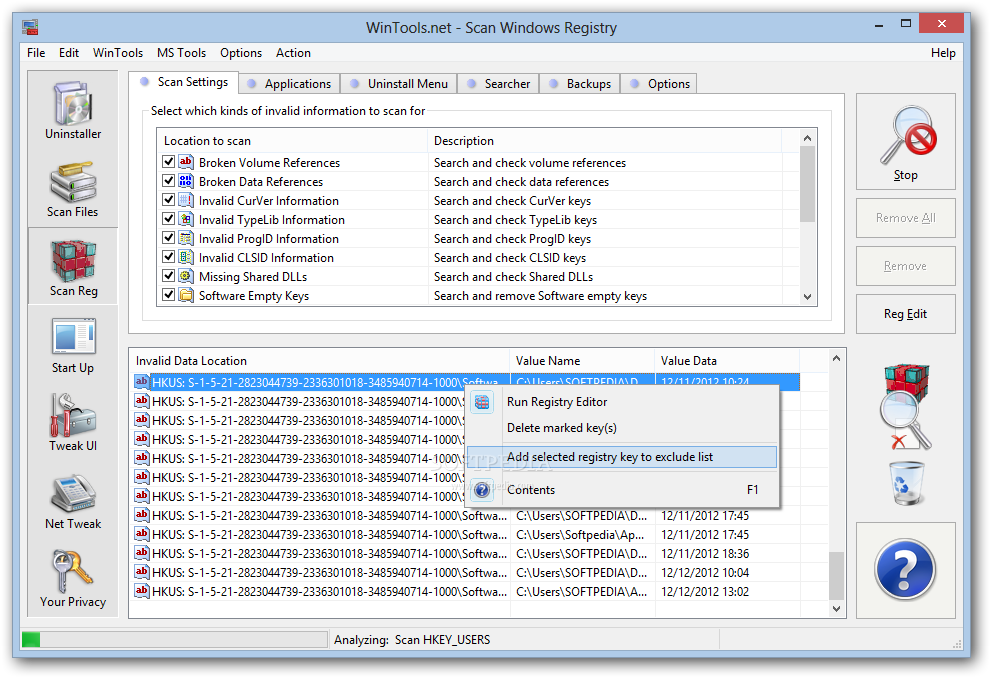Click the Remove All button
The width and height of the screenshot is (991, 678).
tap(905, 218)
